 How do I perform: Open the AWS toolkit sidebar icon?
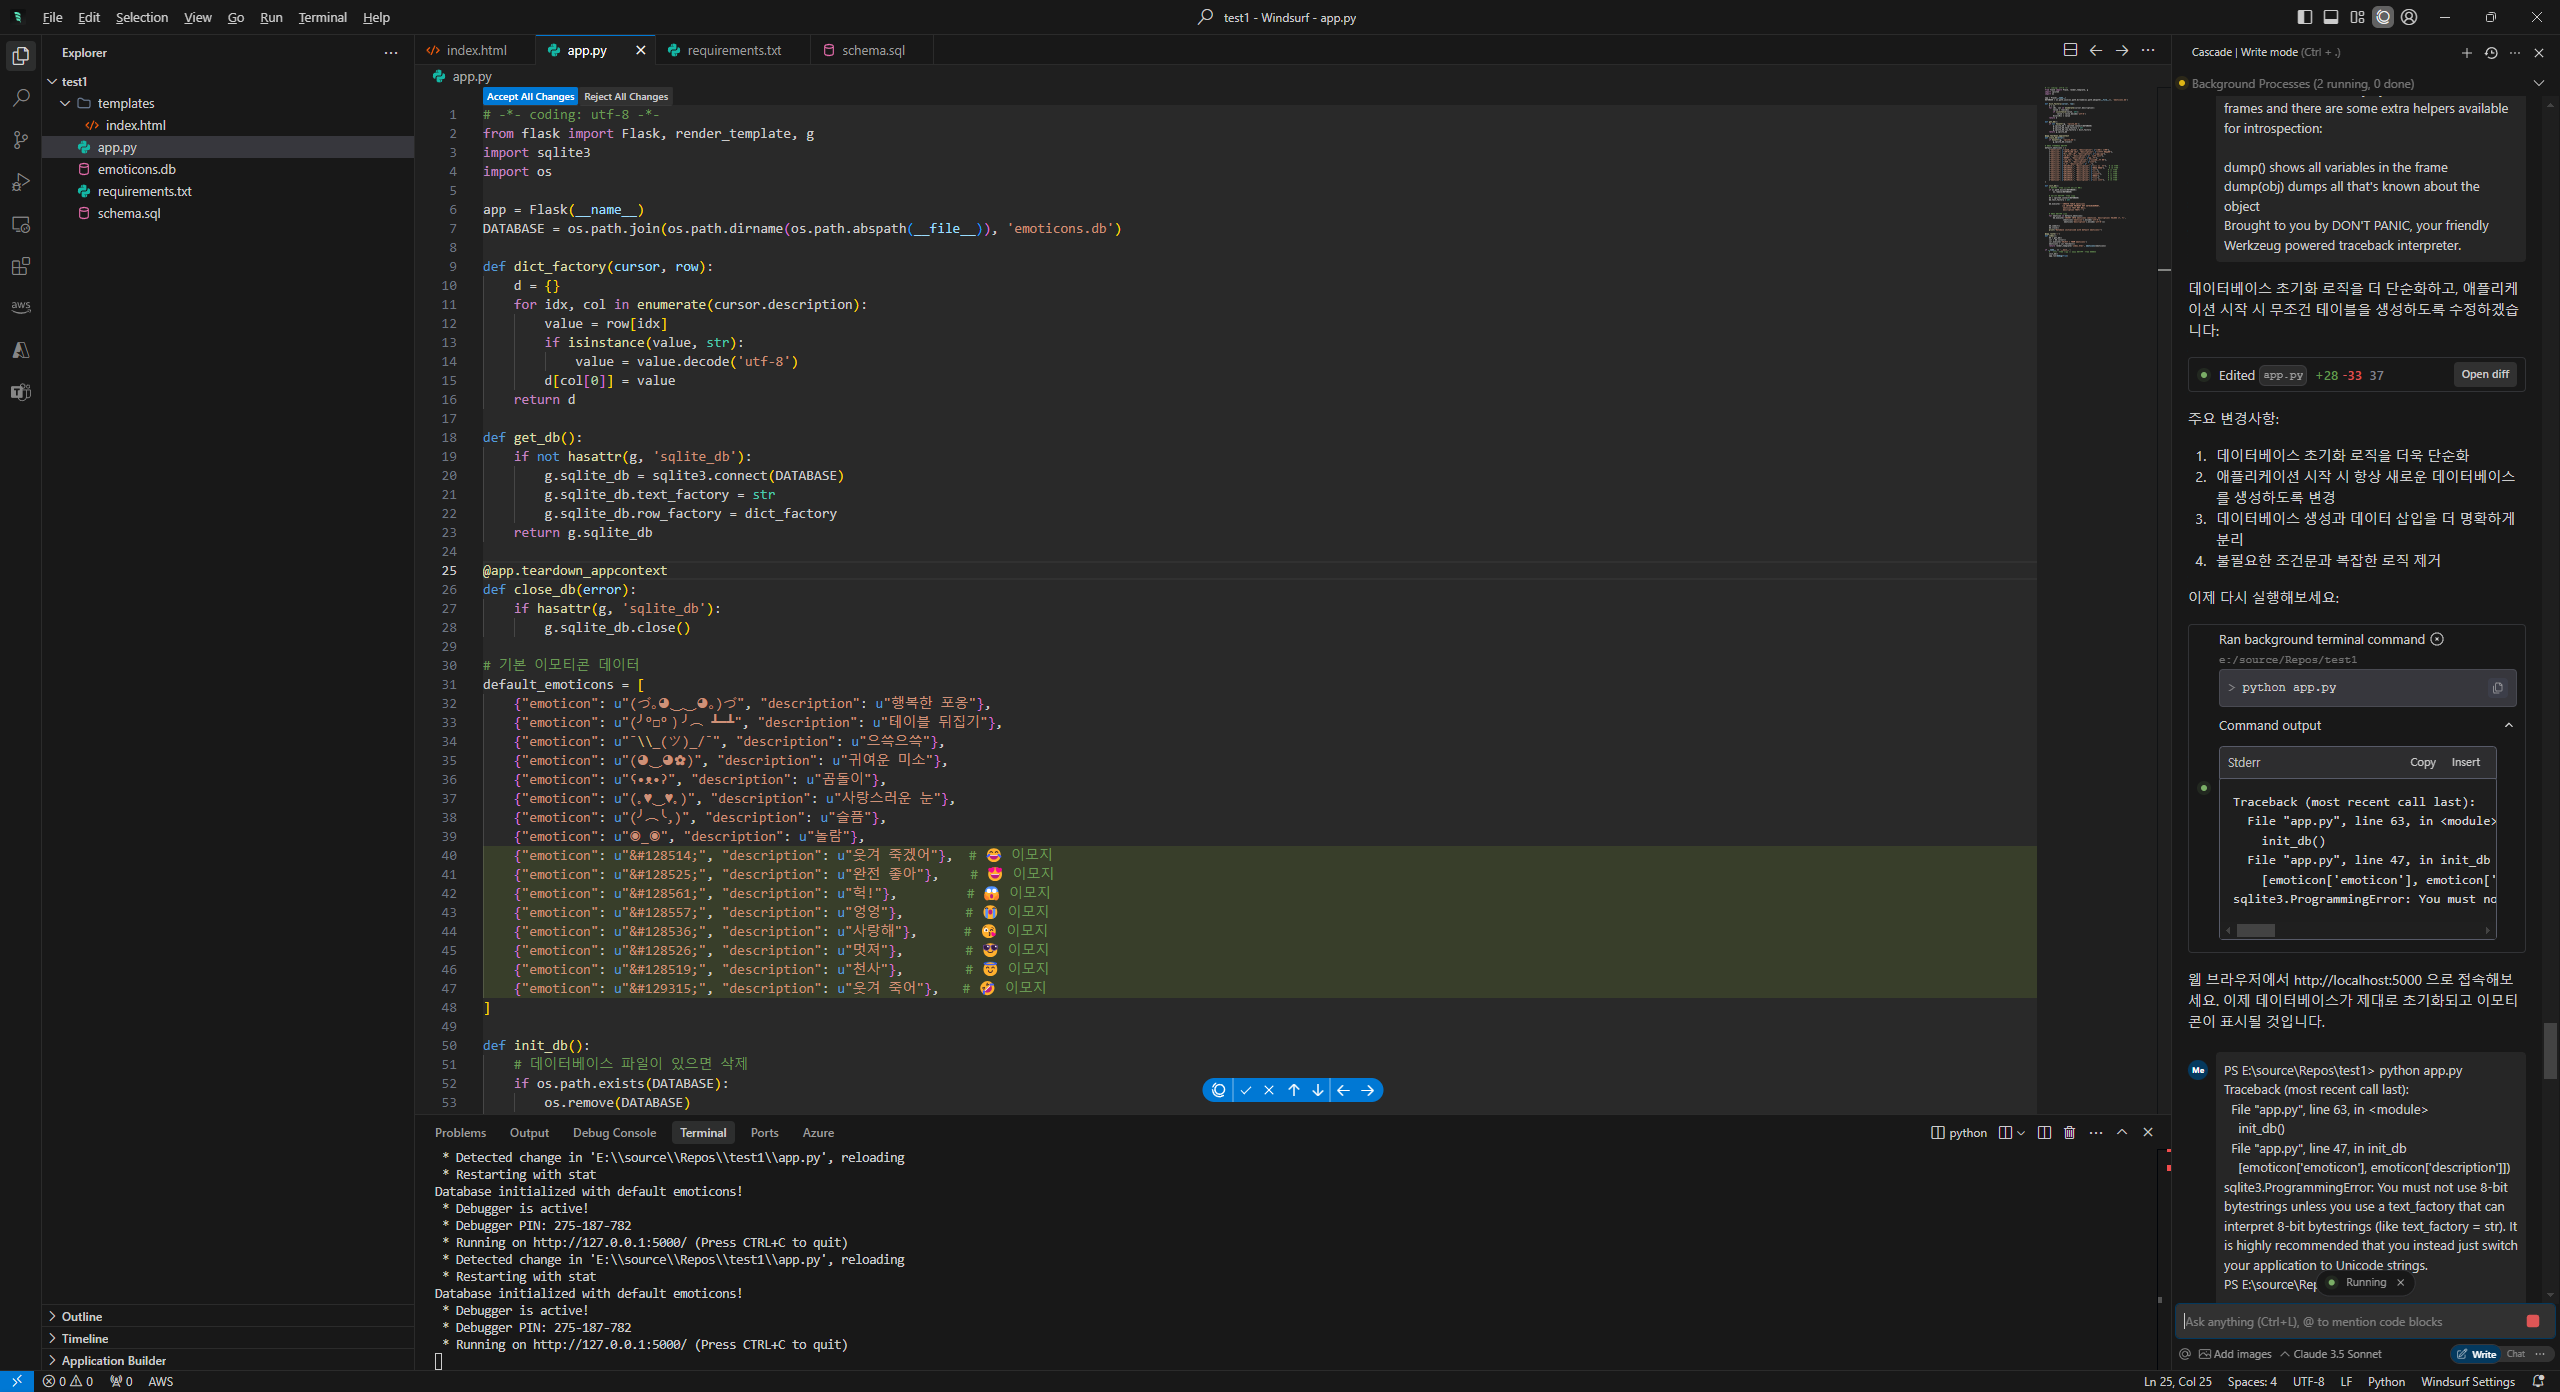coord(21,307)
